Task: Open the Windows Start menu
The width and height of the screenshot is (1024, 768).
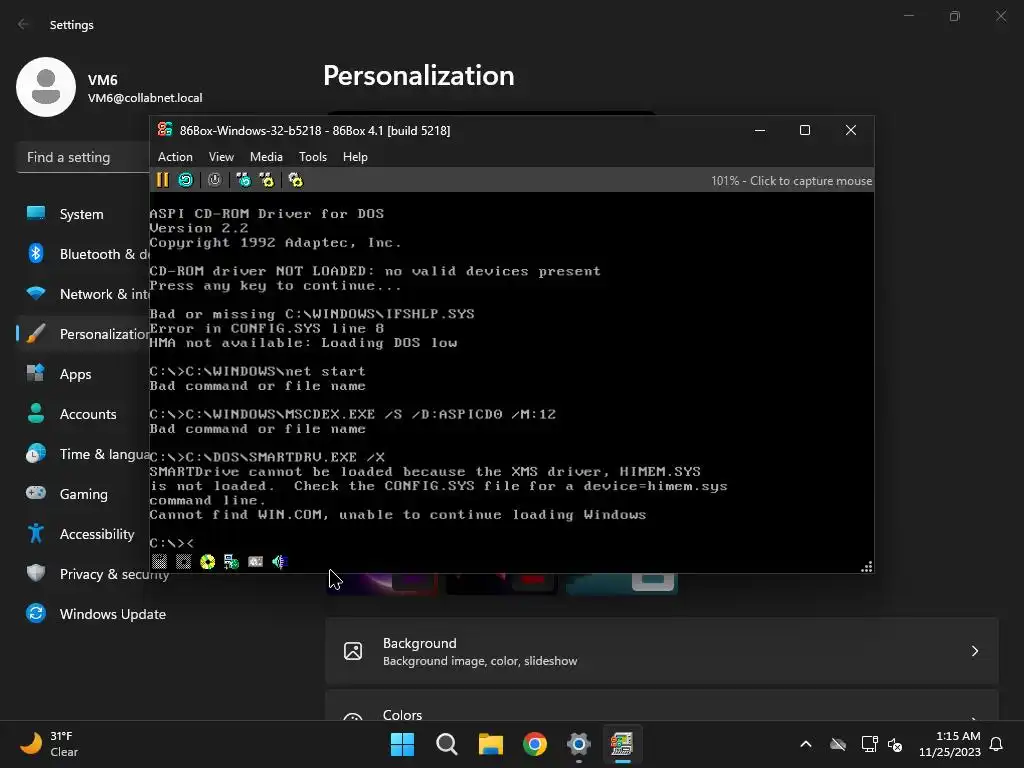Action: point(402,744)
